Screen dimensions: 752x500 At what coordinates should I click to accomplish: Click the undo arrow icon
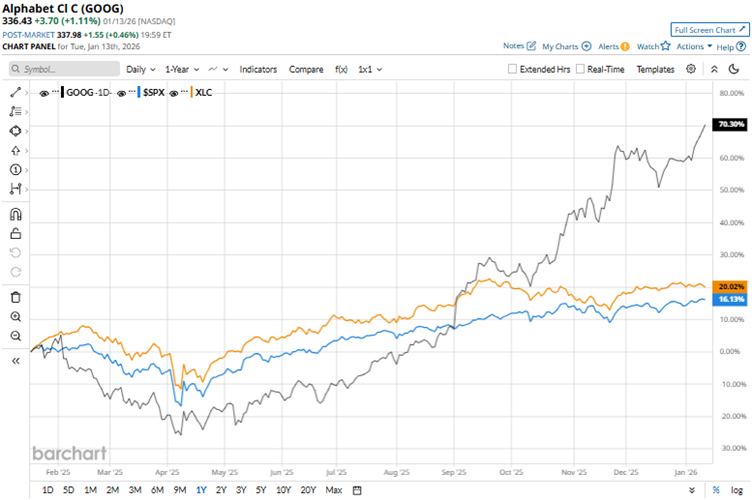pos(15,253)
